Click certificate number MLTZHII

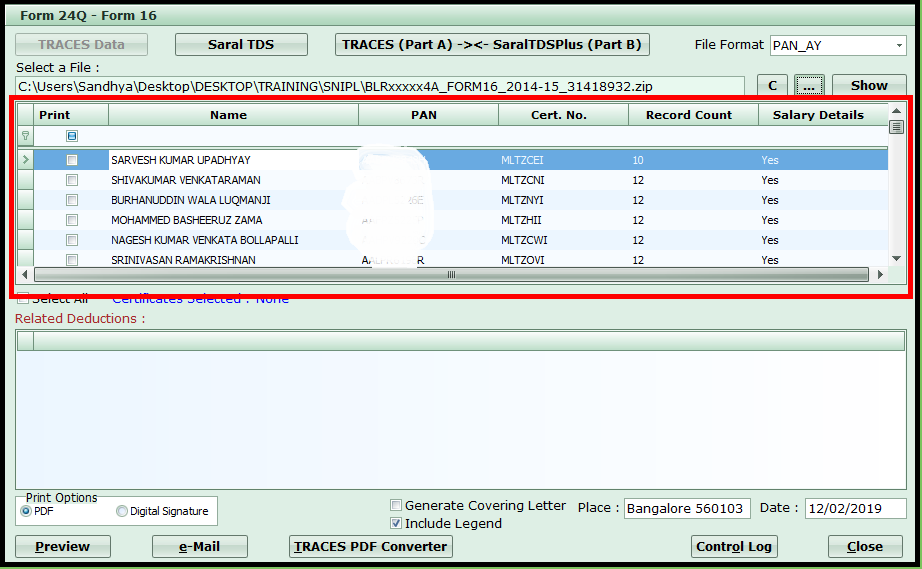point(521,220)
